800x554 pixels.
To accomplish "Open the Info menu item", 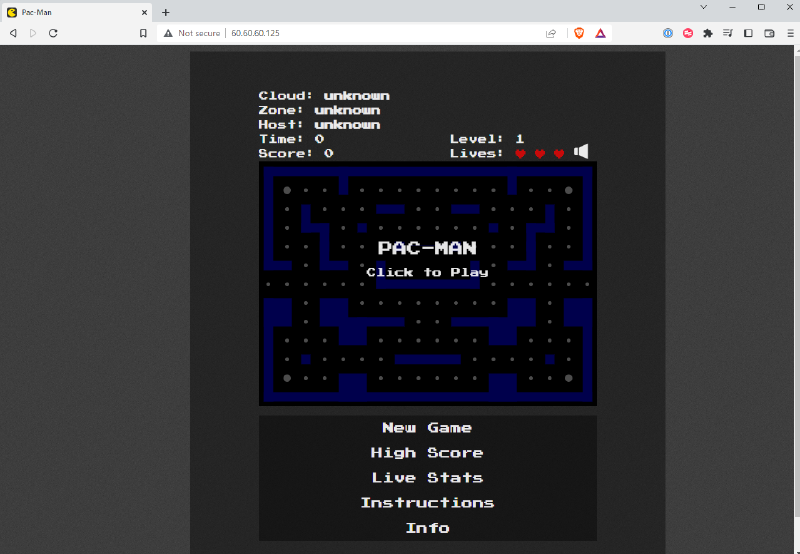I will click(x=428, y=527).
